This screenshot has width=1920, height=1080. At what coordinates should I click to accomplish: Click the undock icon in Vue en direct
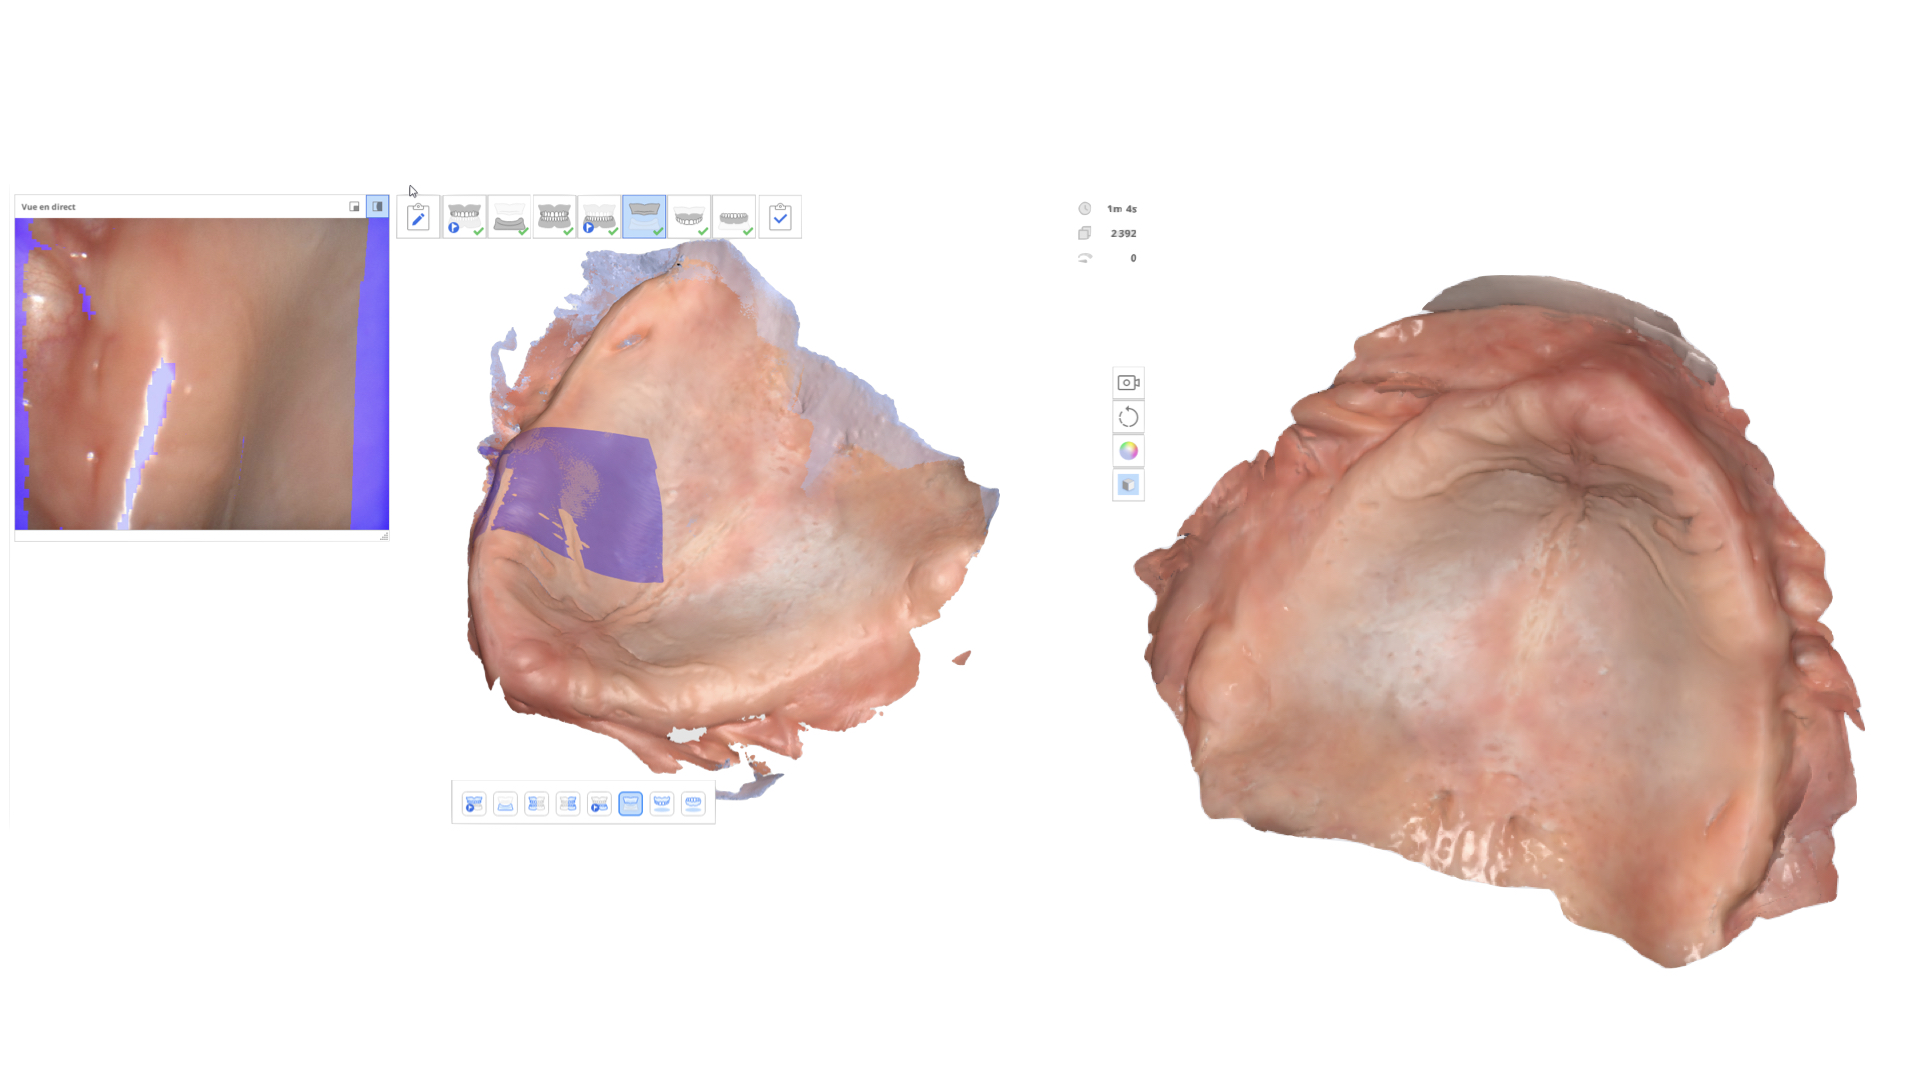(354, 207)
